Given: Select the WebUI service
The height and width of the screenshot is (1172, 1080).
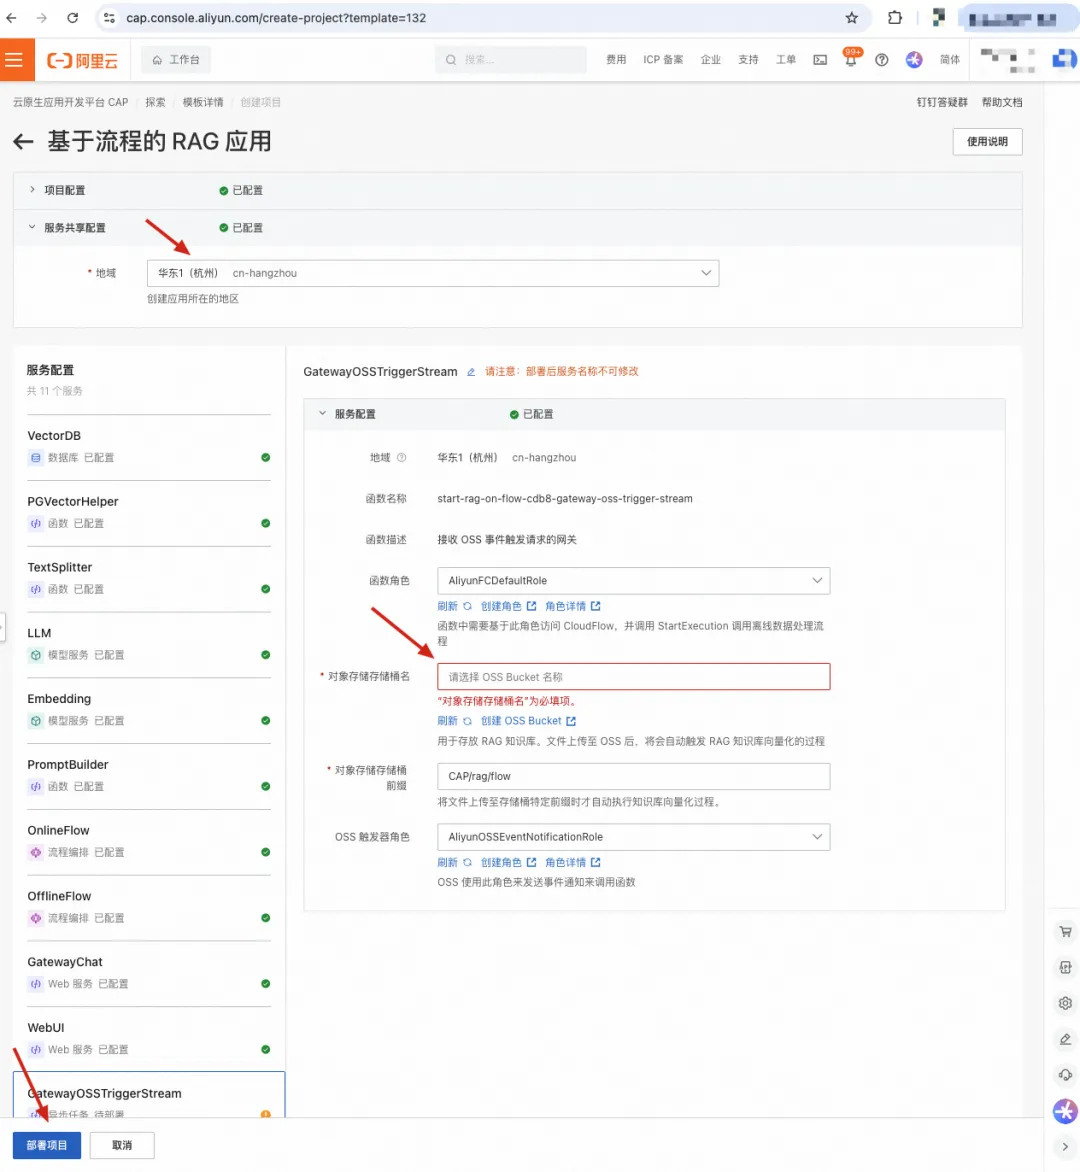Looking at the screenshot, I should 149,1038.
